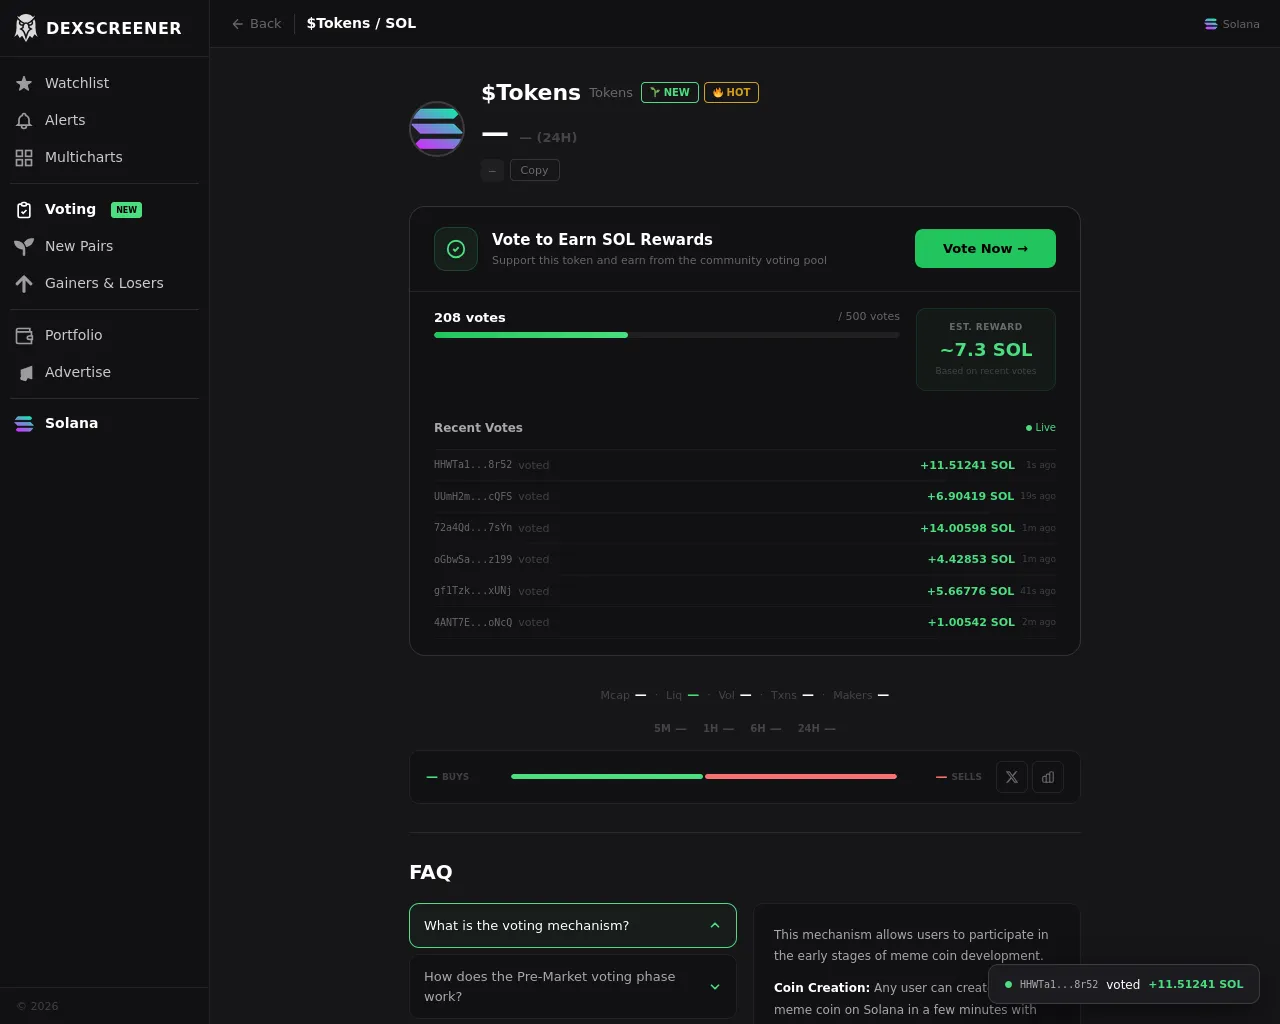Click voter 4ANT7E...oNcQ row
Screen dimensions: 1280x1024
pyautogui.click(x=745, y=622)
